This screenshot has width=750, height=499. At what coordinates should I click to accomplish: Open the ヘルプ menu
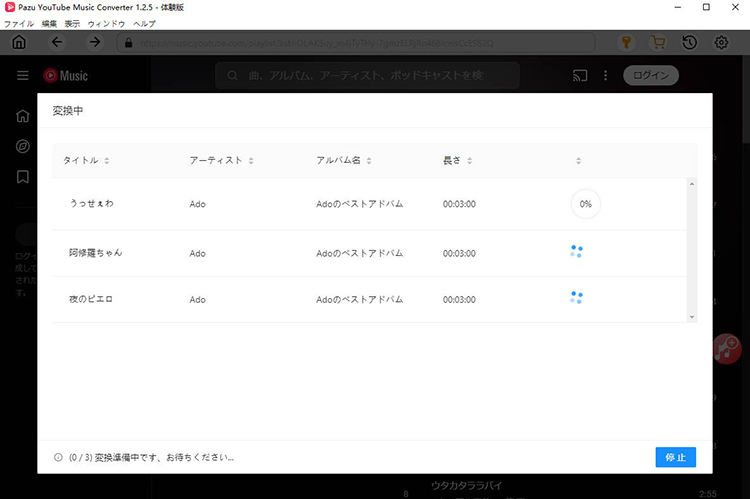144,23
